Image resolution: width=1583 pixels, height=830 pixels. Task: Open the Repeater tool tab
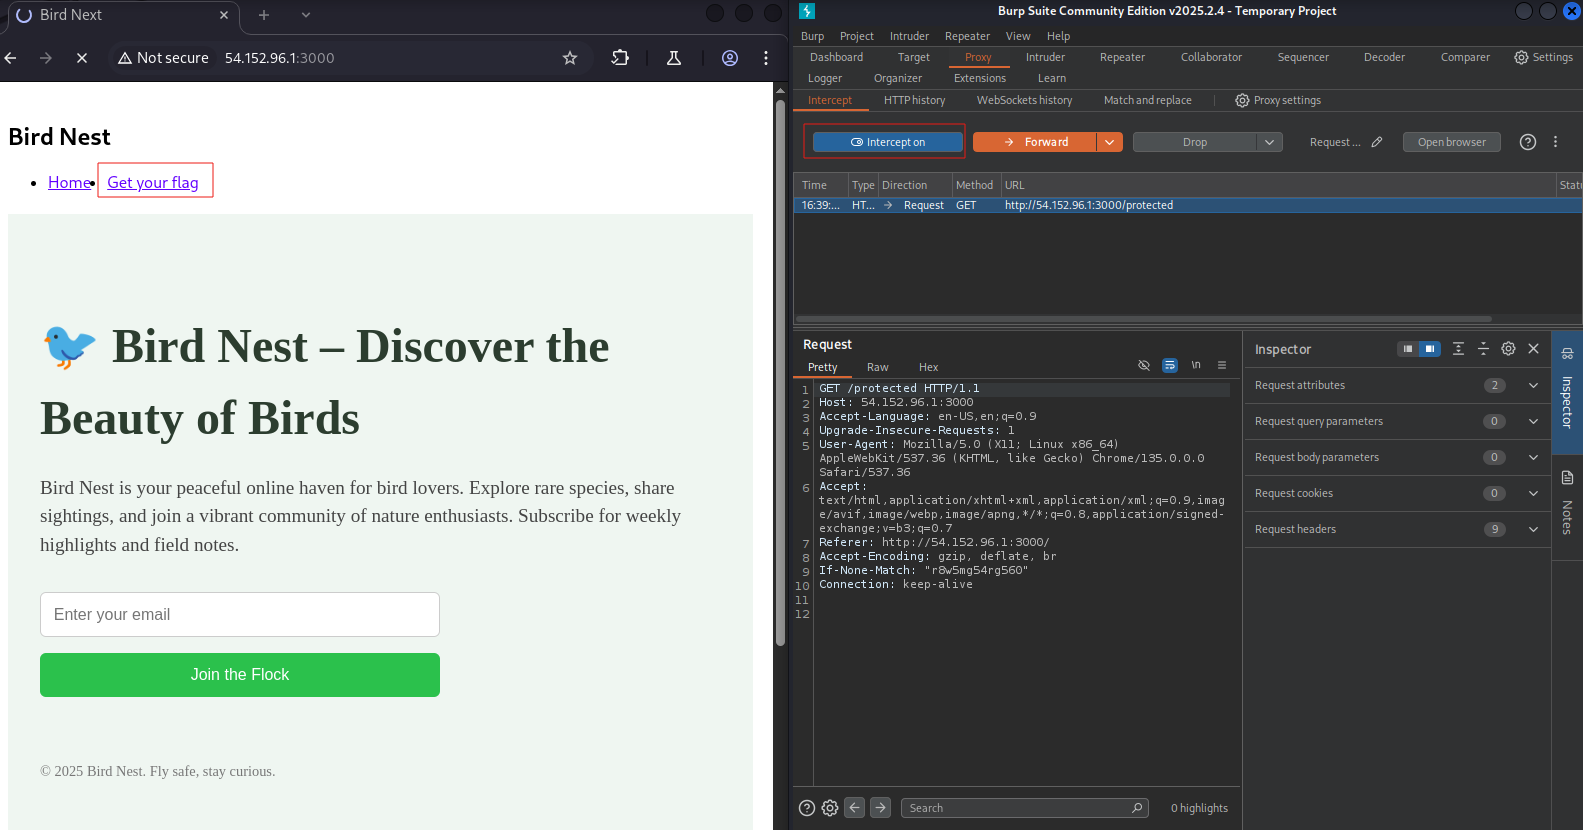(x=1122, y=57)
